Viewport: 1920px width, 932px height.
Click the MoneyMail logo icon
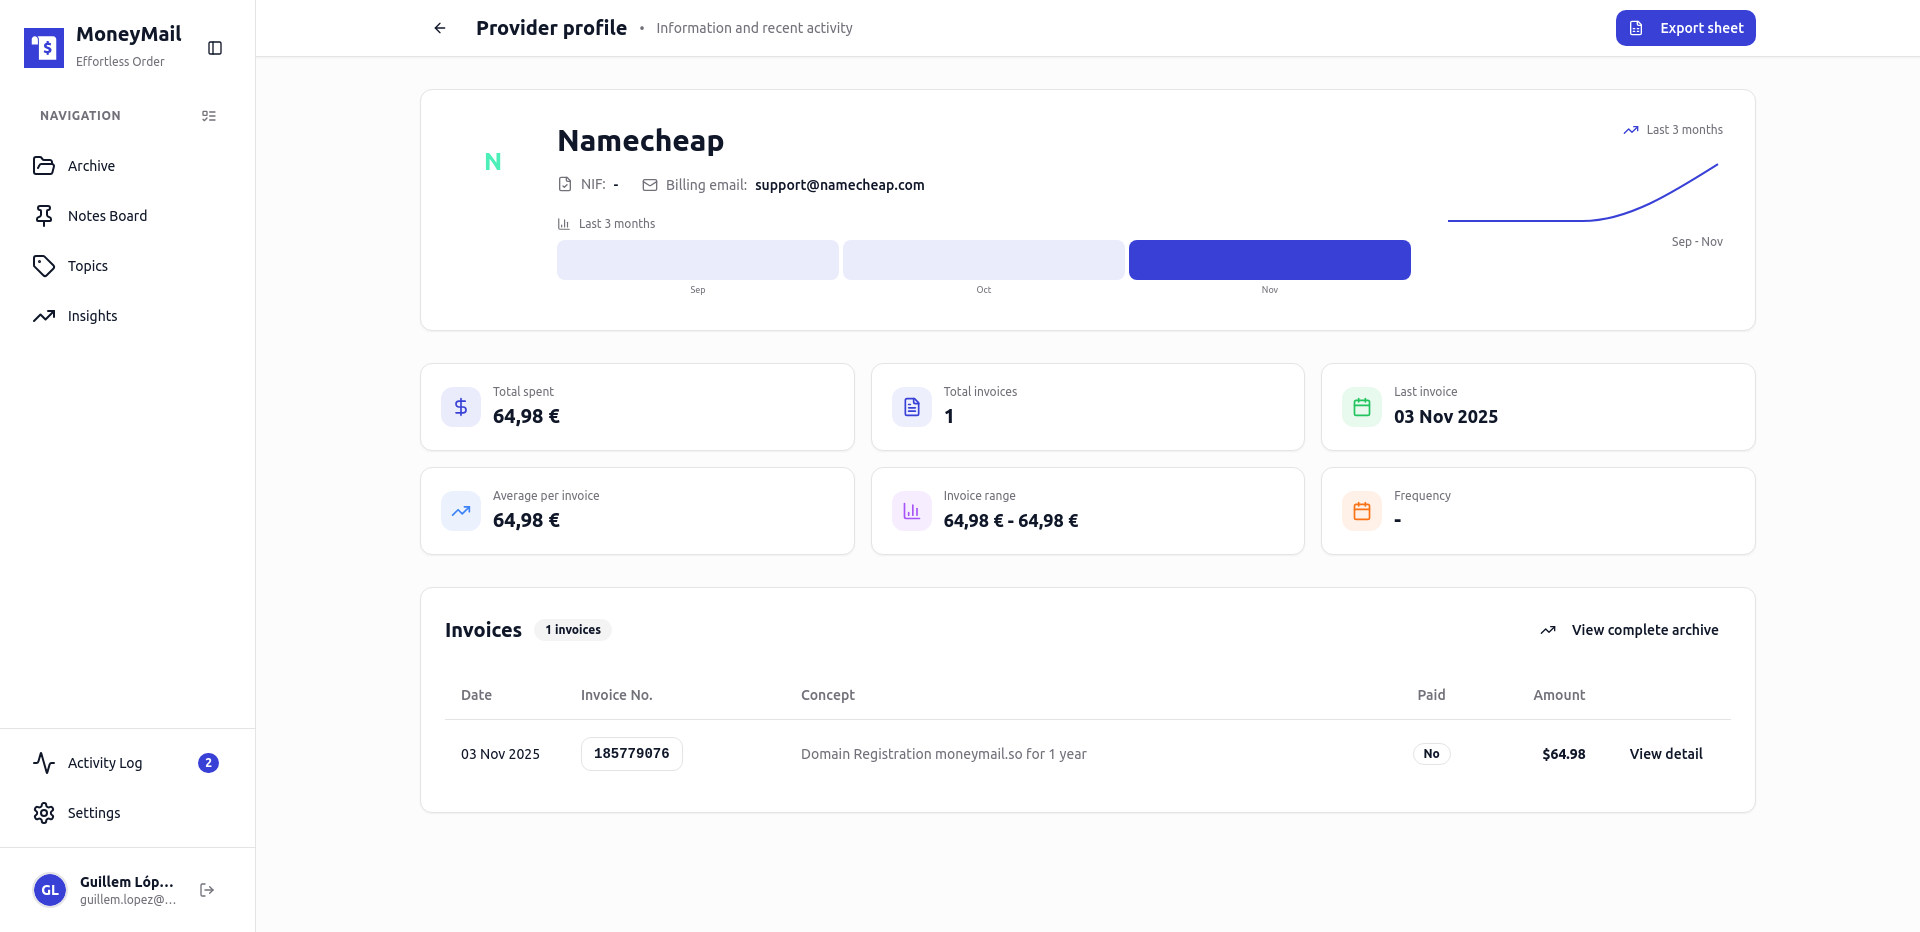[x=43, y=47]
